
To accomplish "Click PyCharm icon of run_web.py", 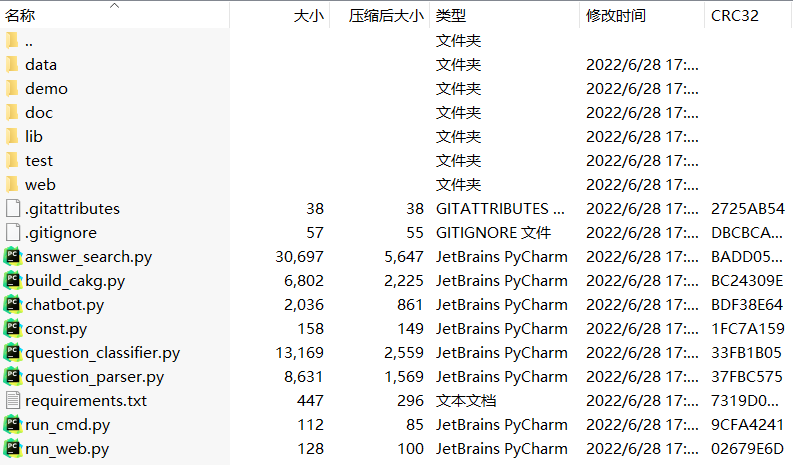I will tap(13, 449).
